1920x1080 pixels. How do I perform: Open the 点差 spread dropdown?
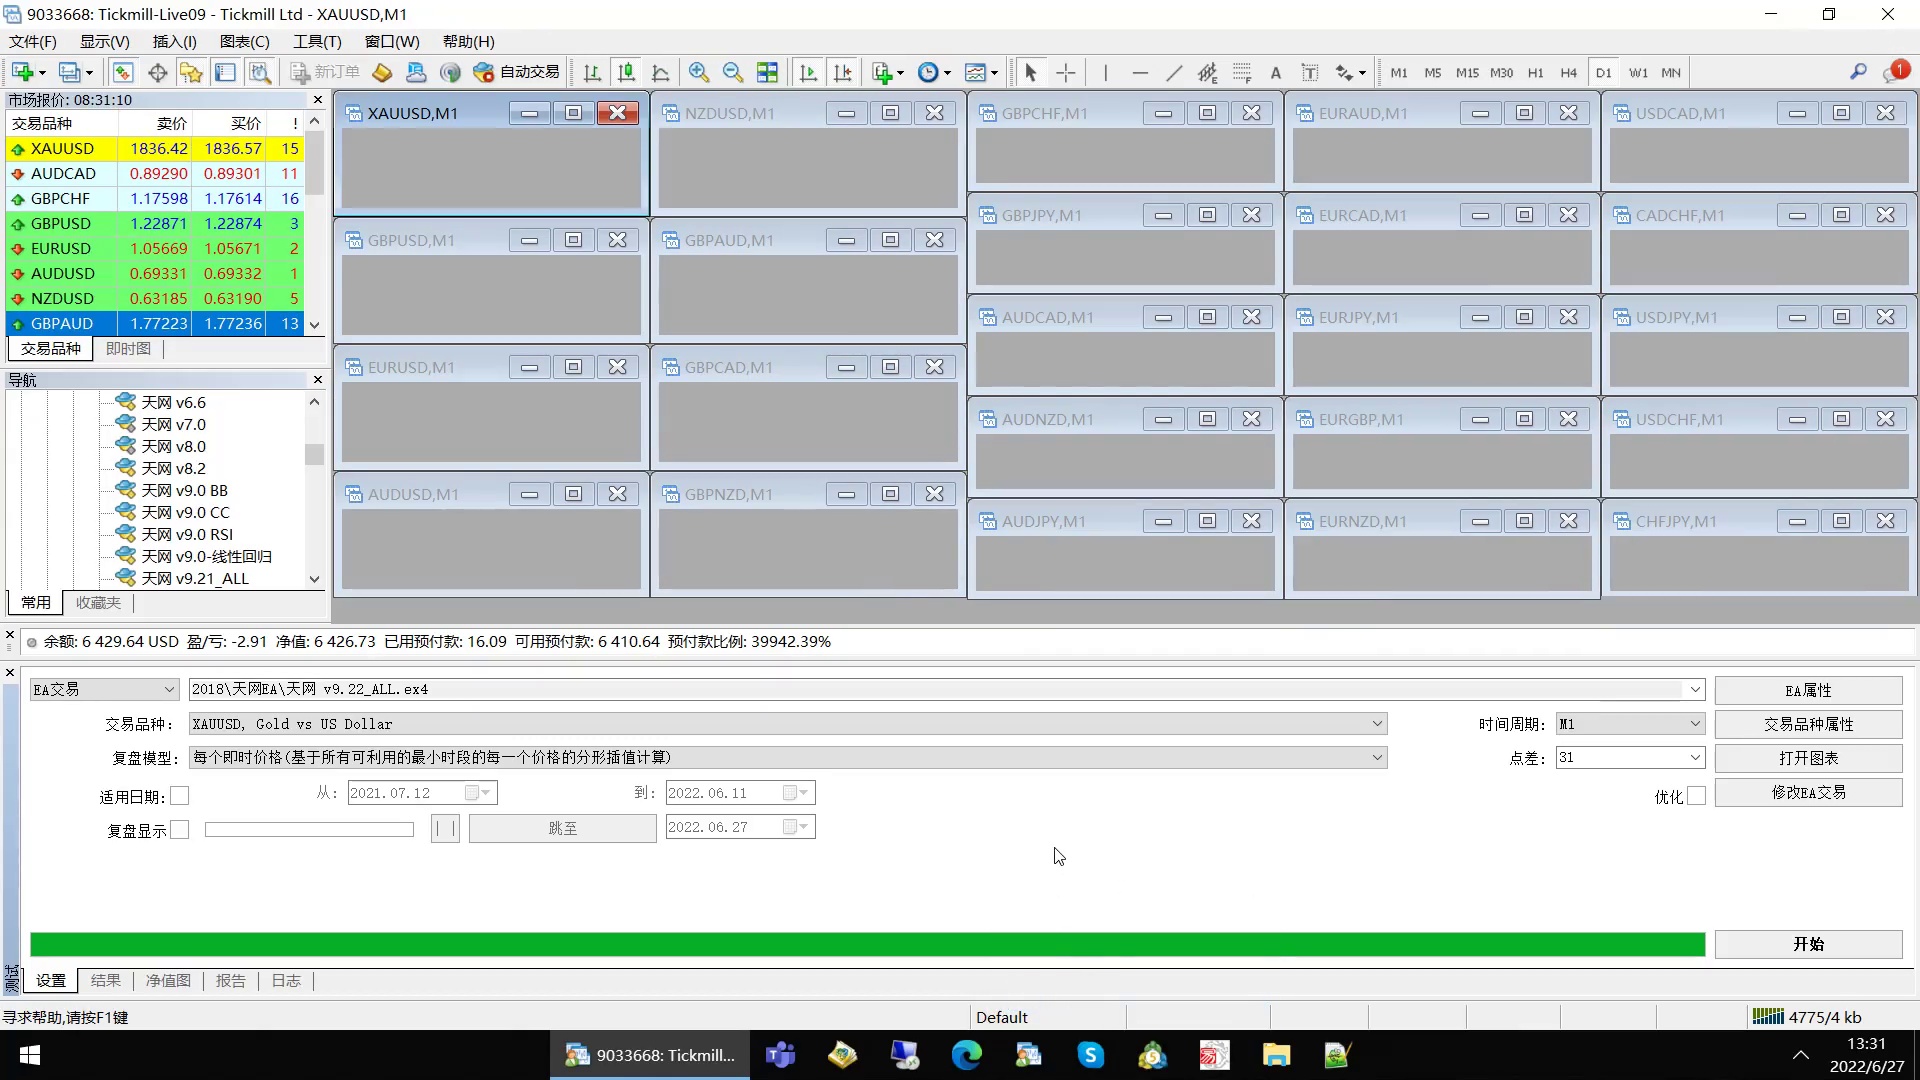(1695, 758)
